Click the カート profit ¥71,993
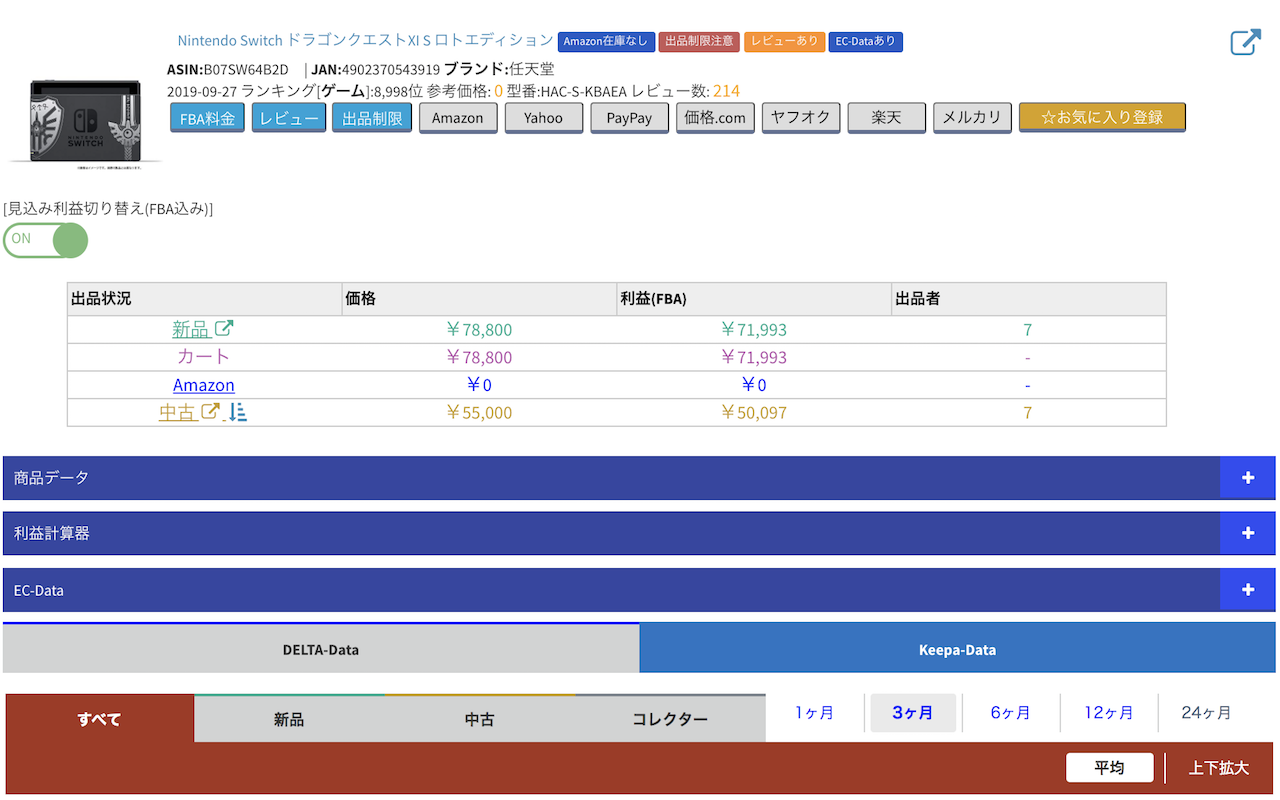 click(x=753, y=357)
